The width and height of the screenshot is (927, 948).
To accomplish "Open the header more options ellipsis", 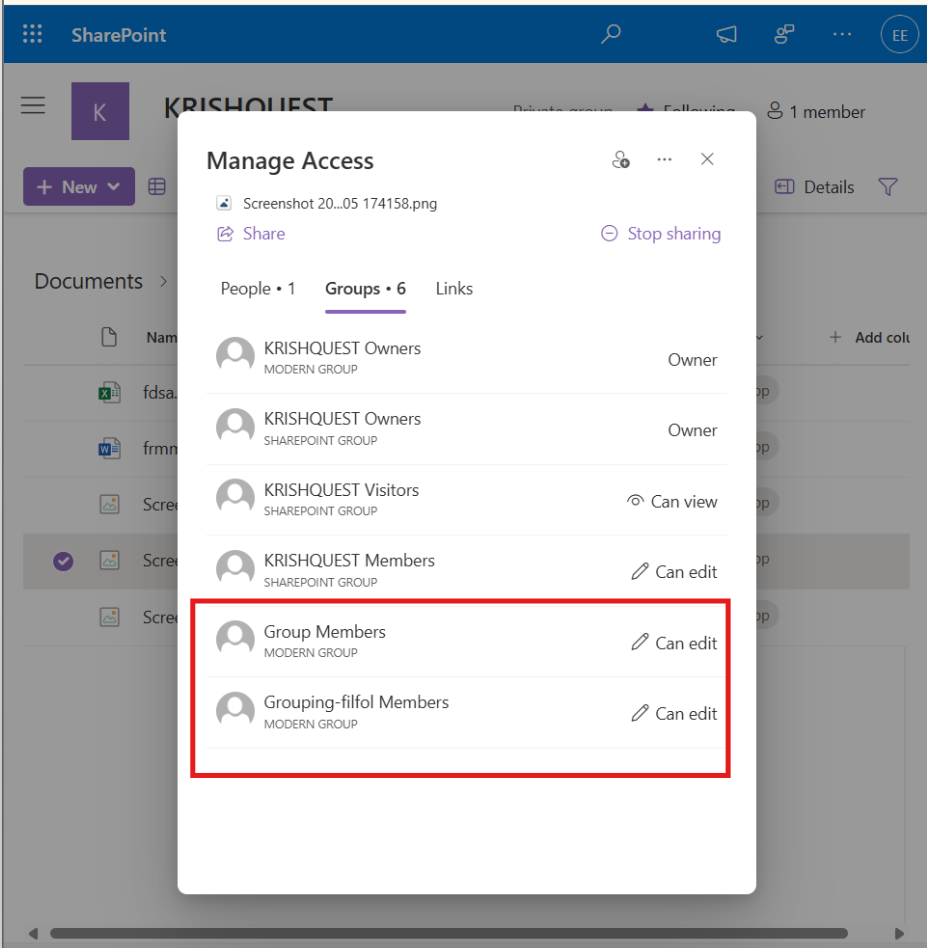I will coord(842,34).
